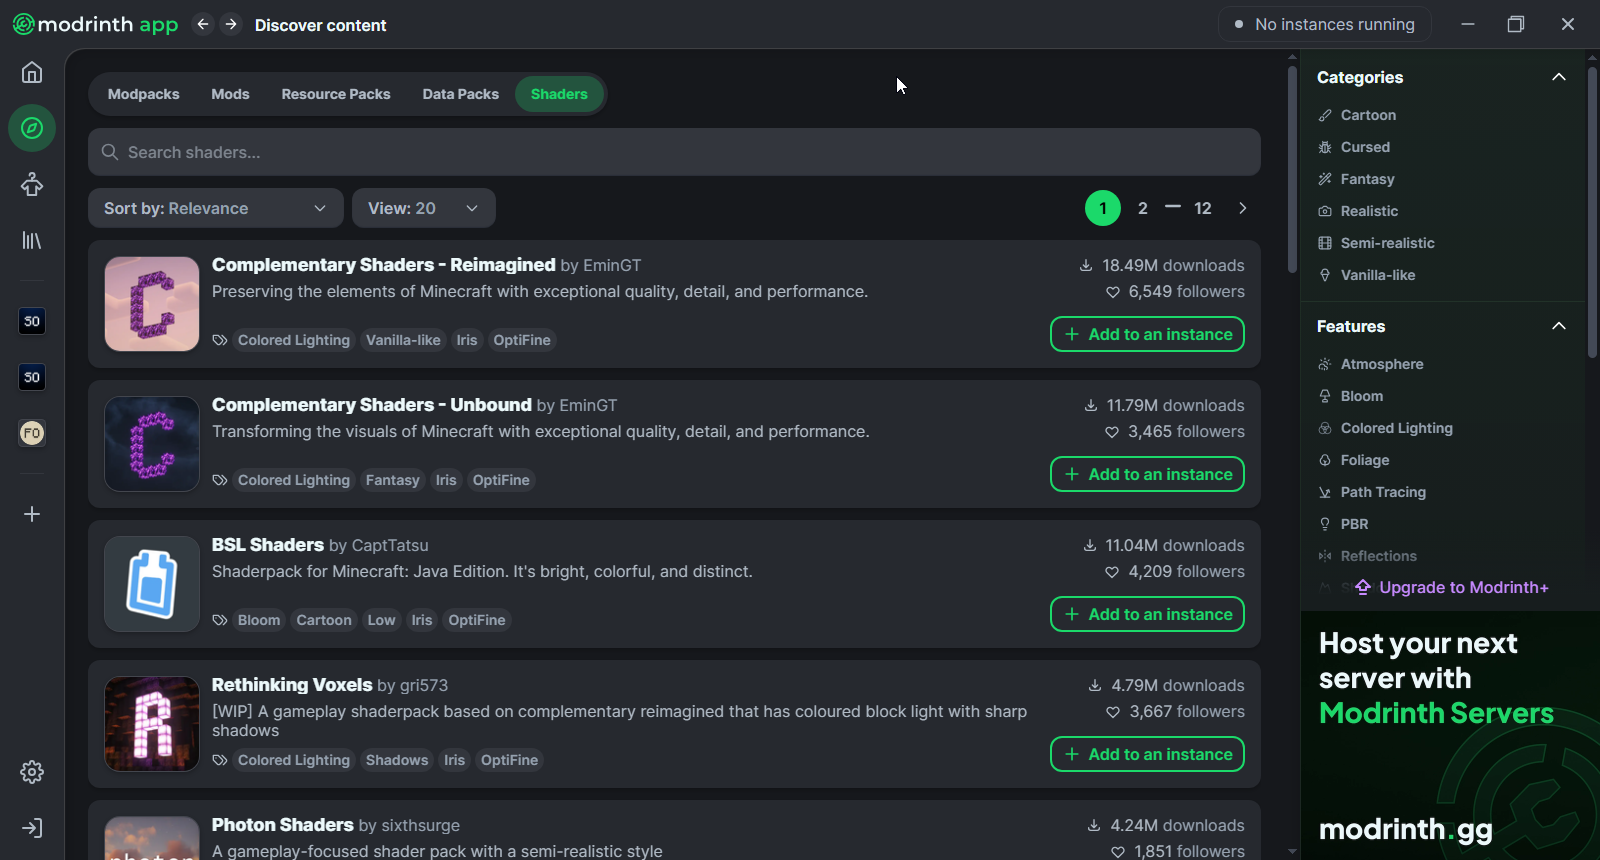1600x860 pixels.
Task: Switch to the Data Packs tab
Action: tap(461, 94)
